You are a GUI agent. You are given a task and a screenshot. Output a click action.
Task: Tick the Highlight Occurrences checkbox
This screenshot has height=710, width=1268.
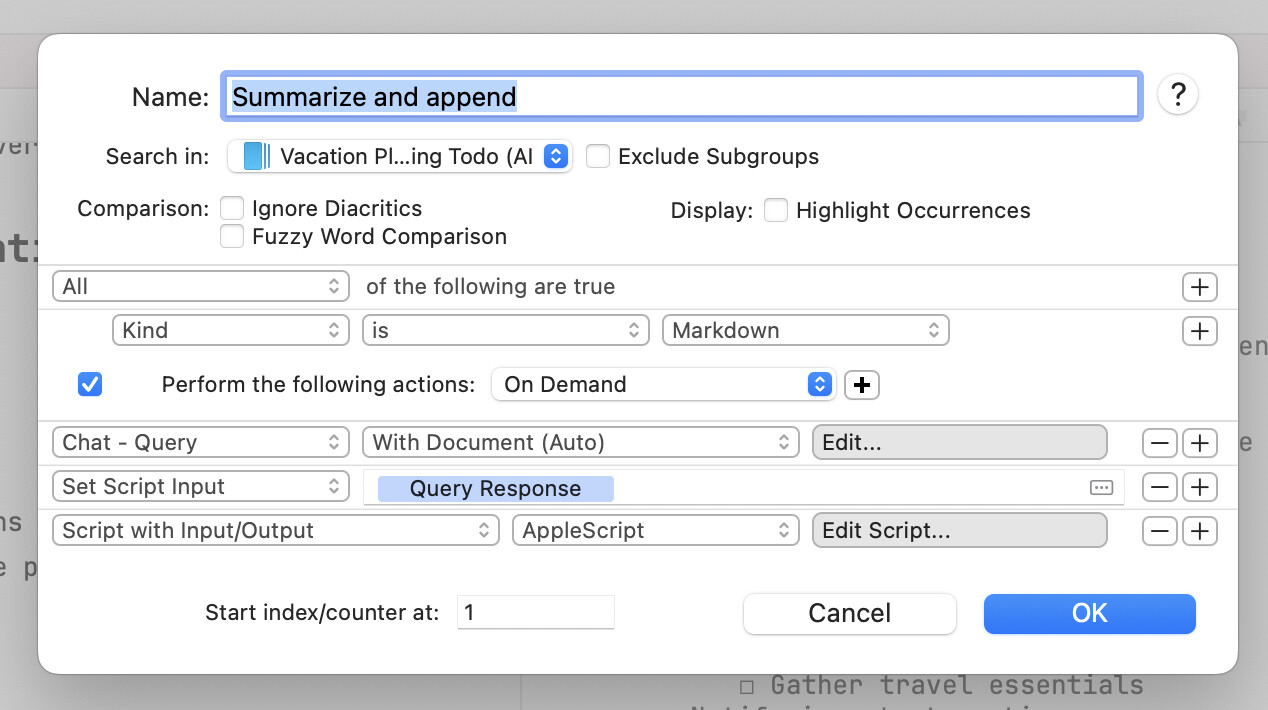[x=776, y=210]
